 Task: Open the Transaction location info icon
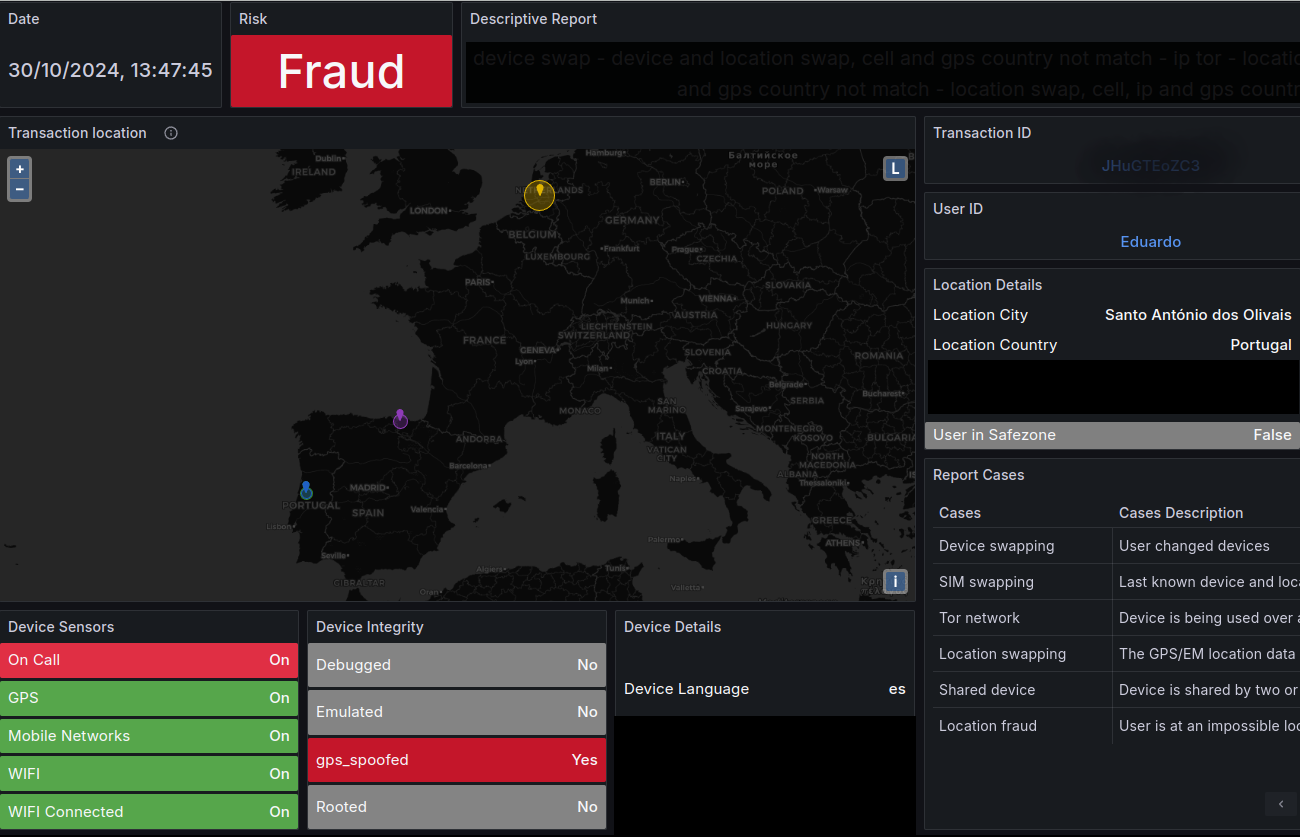pos(170,132)
